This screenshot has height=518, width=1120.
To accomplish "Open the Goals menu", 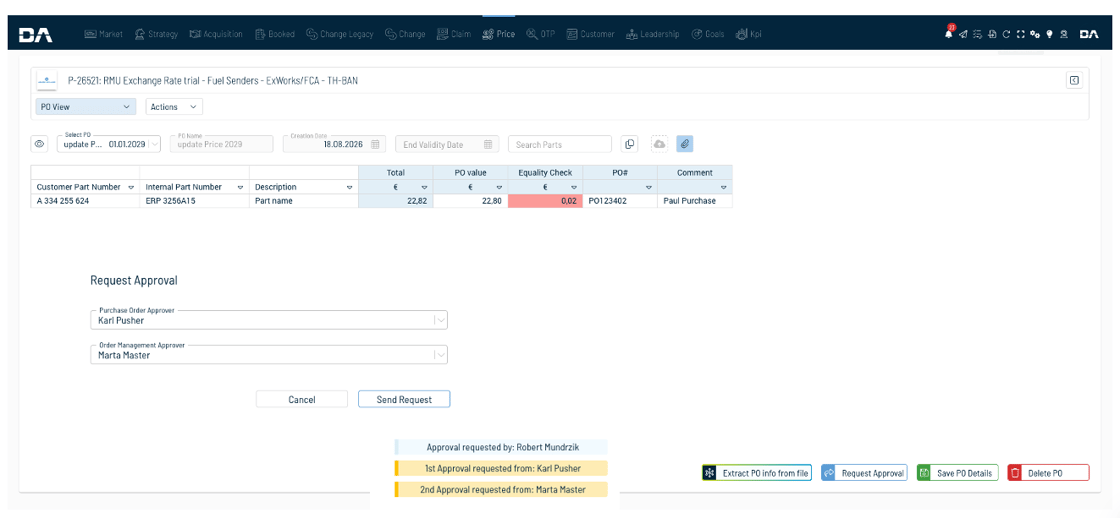I will (708, 34).
